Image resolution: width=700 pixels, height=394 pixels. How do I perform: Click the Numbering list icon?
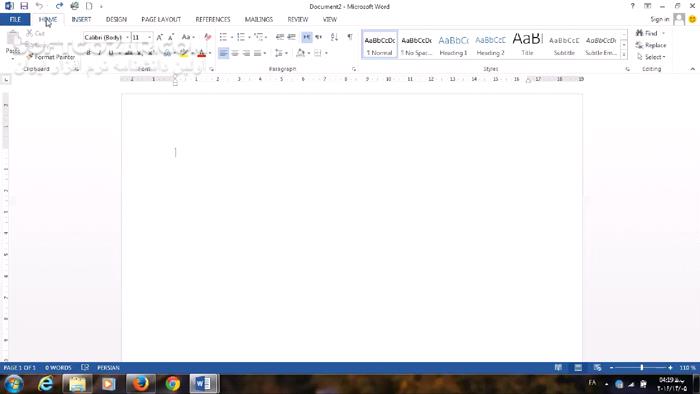pyautogui.click(x=241, y=37)
